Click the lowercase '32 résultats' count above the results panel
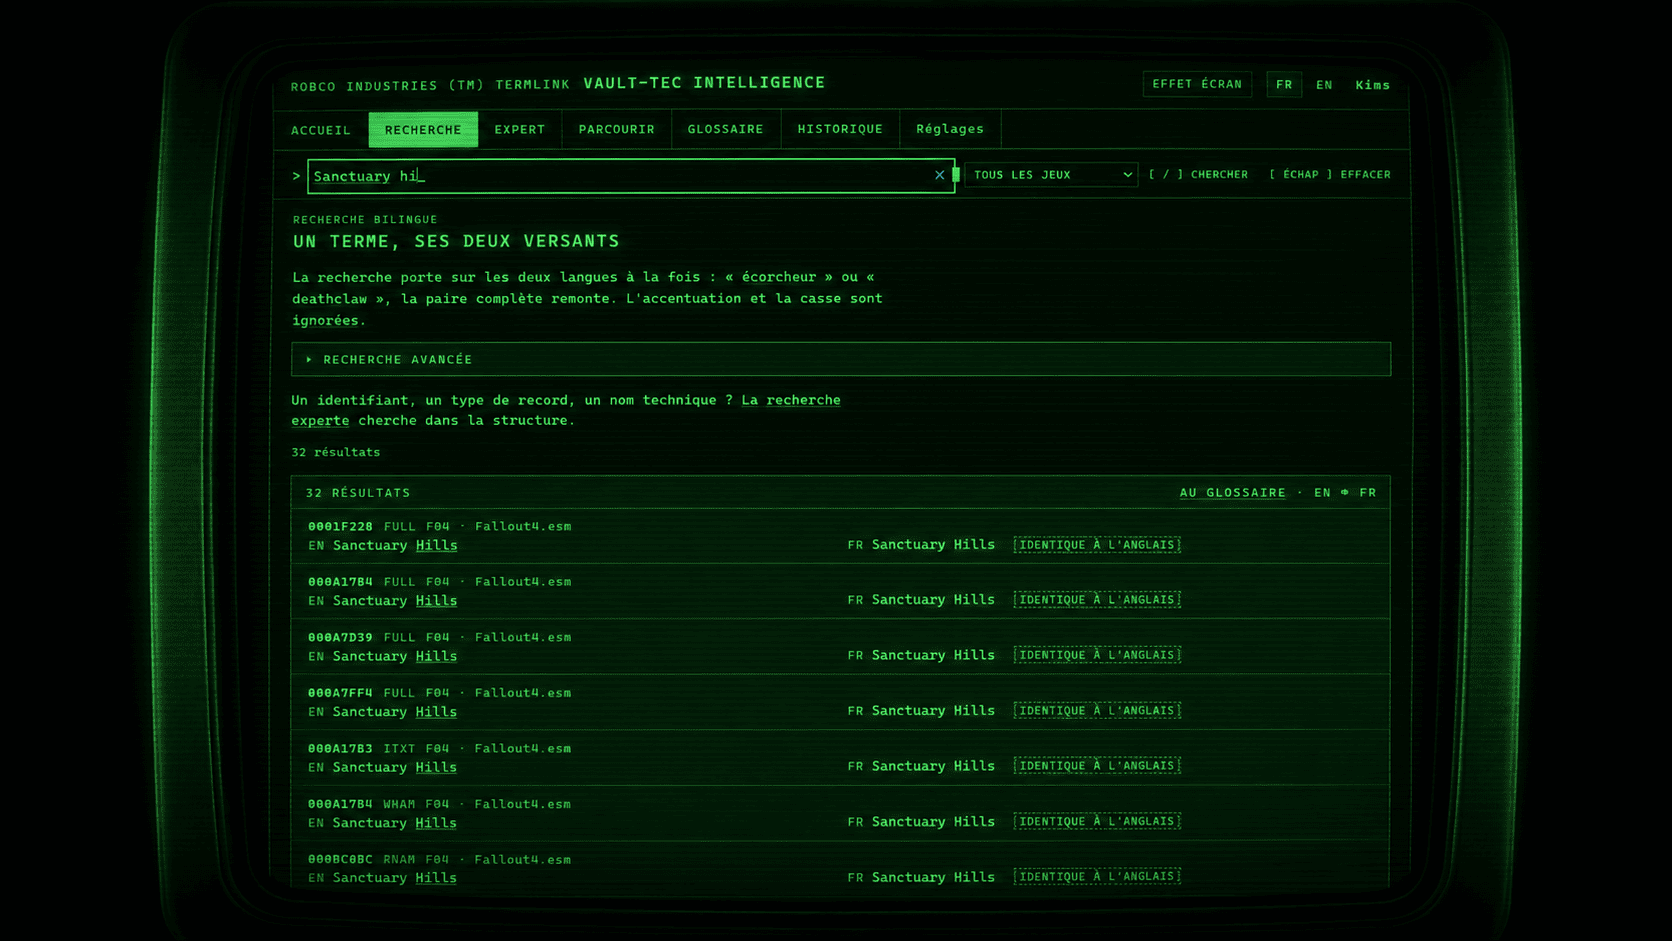 click(x=336, y=452)
